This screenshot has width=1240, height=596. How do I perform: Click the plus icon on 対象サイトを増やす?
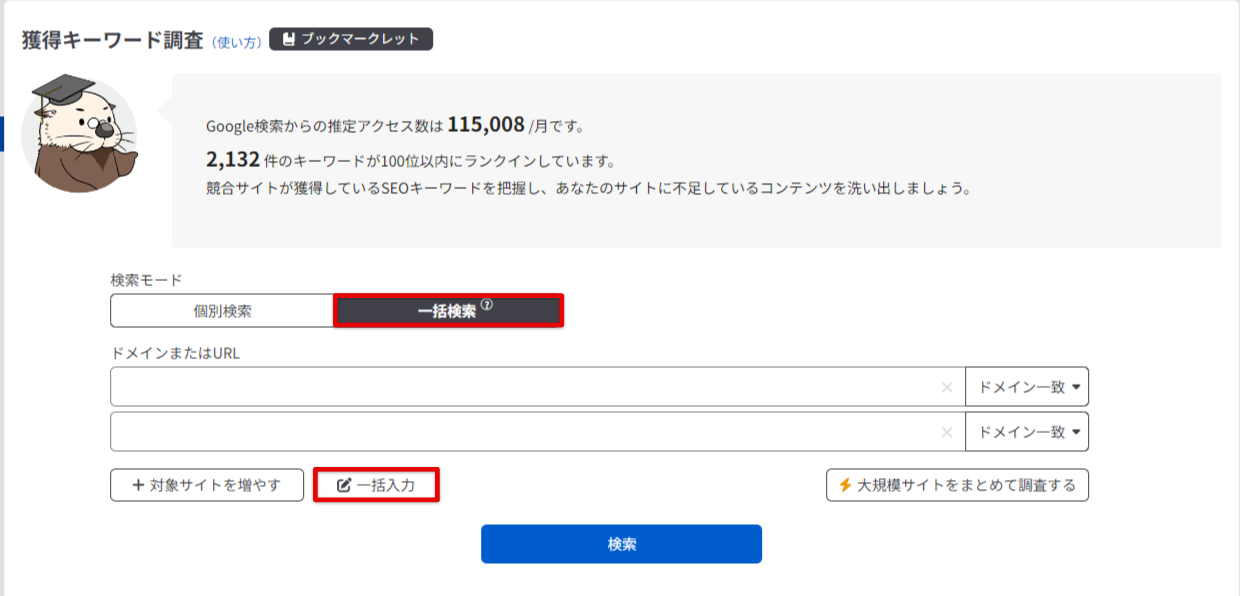tap(138, 486)
